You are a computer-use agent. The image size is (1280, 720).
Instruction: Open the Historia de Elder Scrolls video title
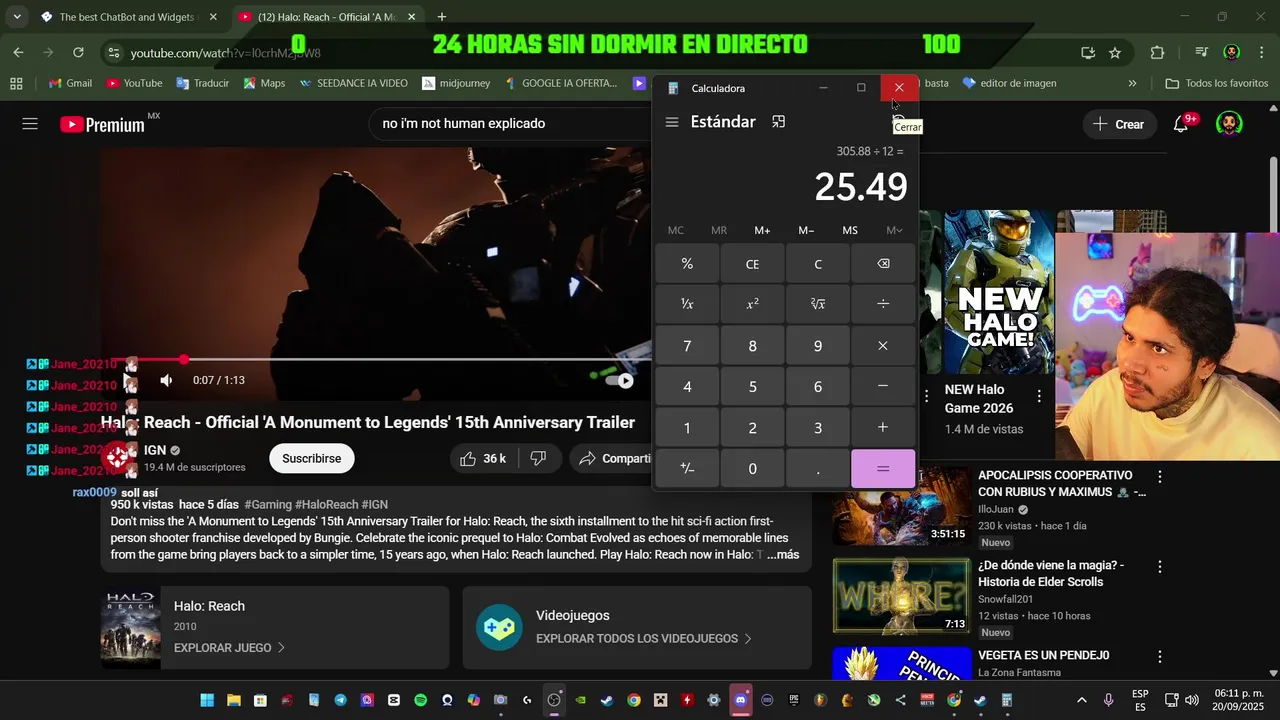pos(1051,573)
